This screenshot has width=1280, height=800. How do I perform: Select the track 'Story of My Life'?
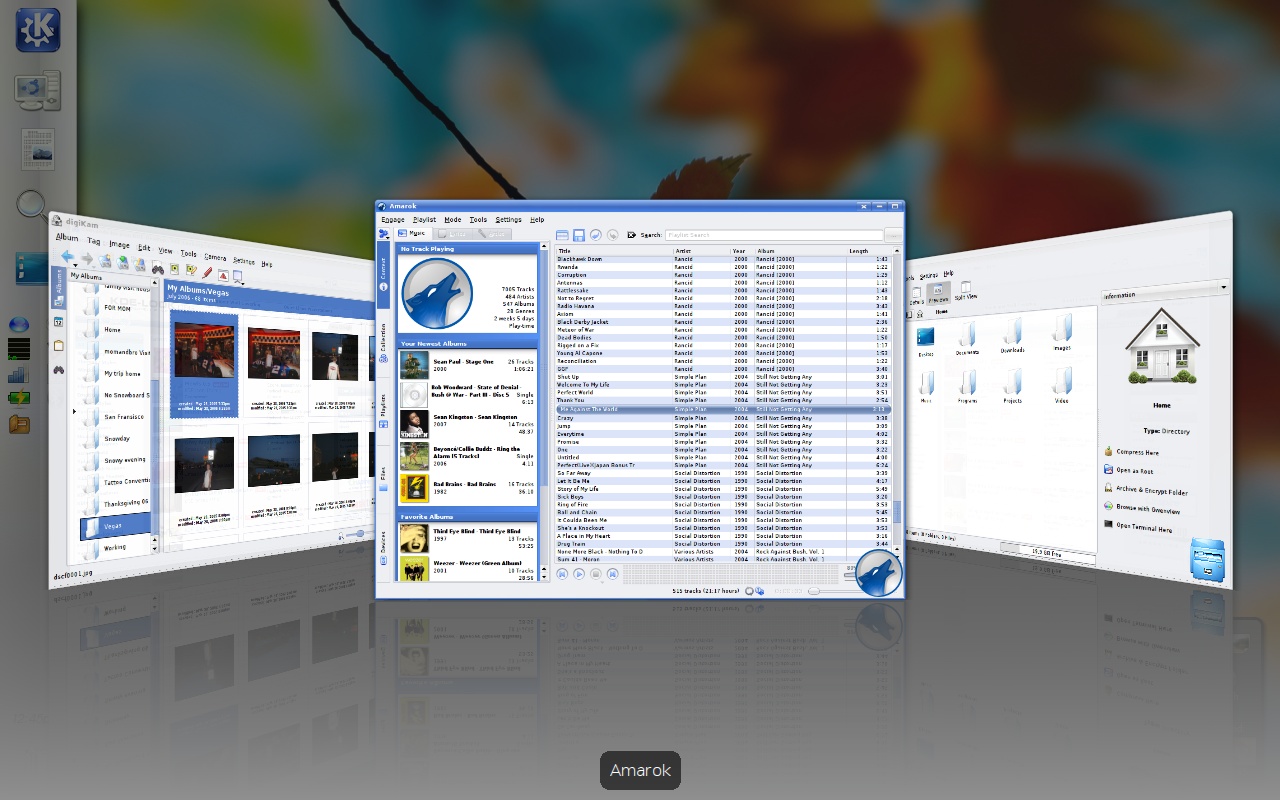point(723,489)
